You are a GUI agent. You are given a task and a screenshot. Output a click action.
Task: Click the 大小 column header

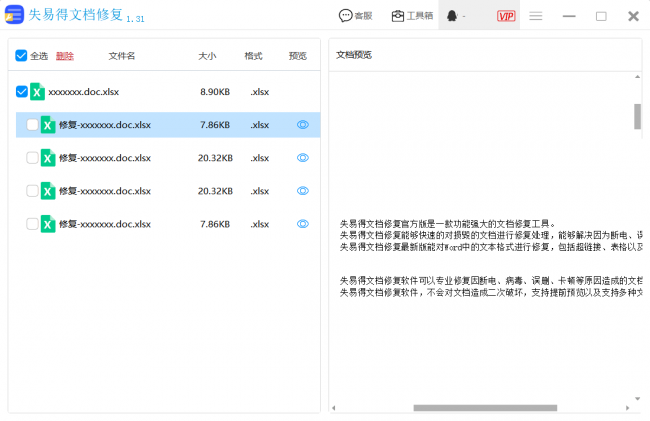[207, 56]
